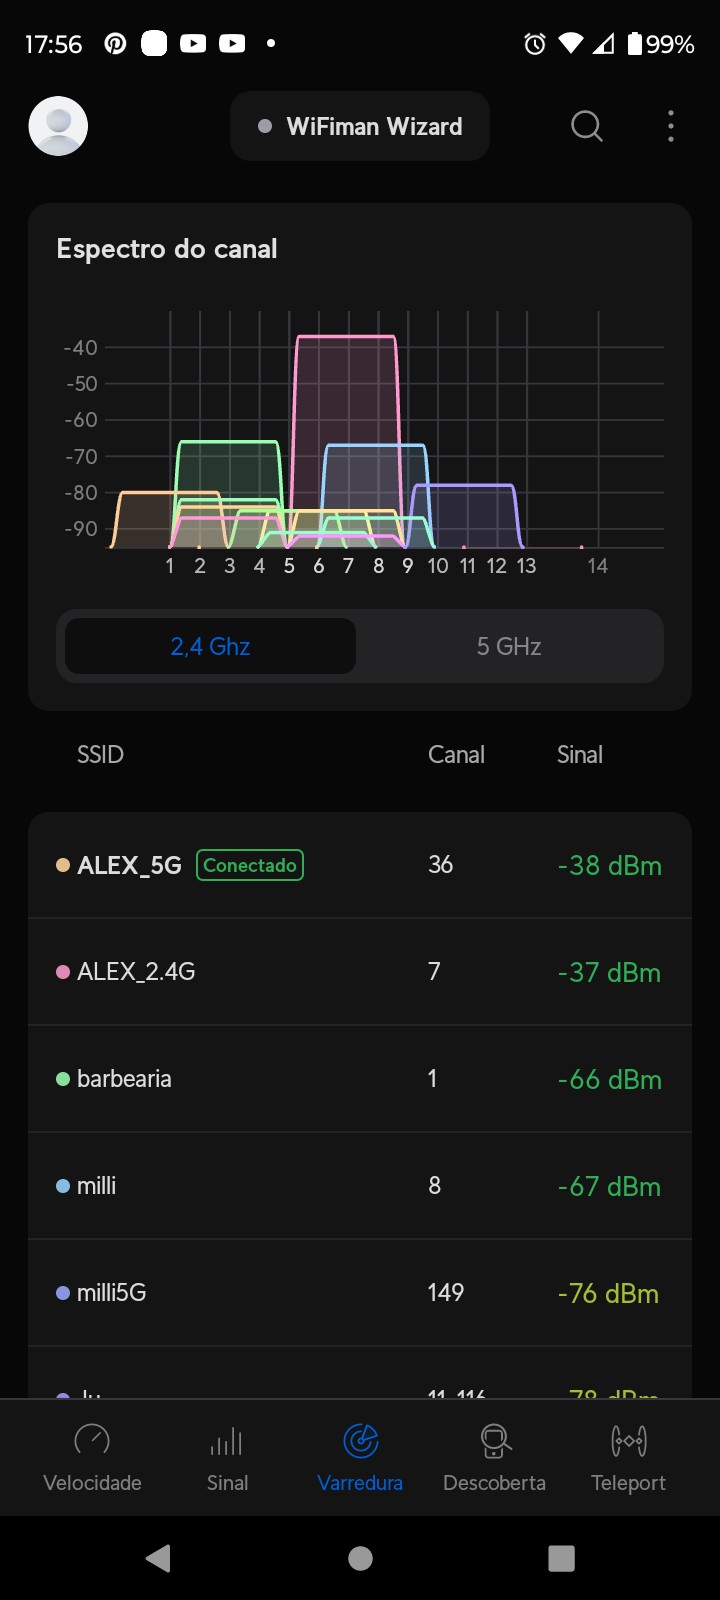Open the milli5G network entry
The width and height of the screenshot is (720, 1600).
coord(360,1293)
